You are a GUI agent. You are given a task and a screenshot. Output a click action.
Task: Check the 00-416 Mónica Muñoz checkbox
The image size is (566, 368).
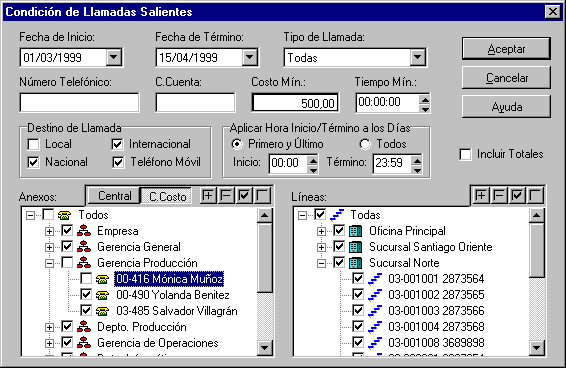86,279
